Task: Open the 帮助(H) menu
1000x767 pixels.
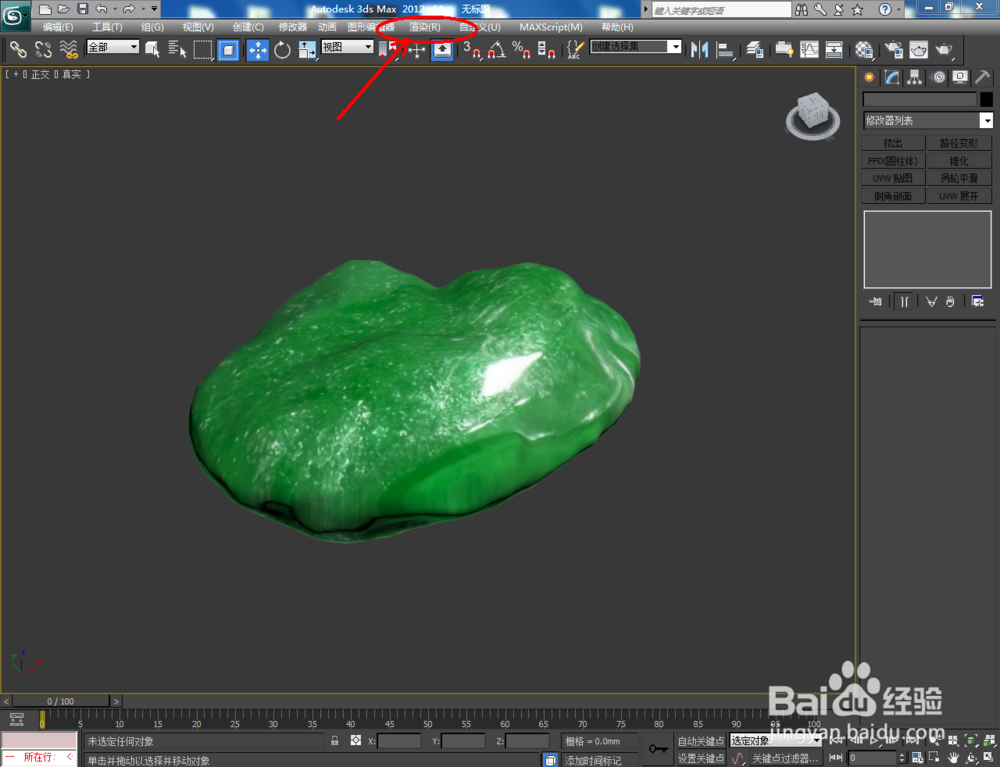Action: pos(617,27)
